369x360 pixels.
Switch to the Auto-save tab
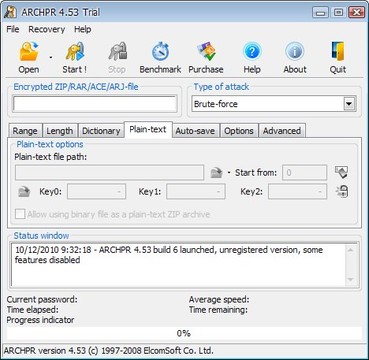pyautogui.click(x=195, y=131)
